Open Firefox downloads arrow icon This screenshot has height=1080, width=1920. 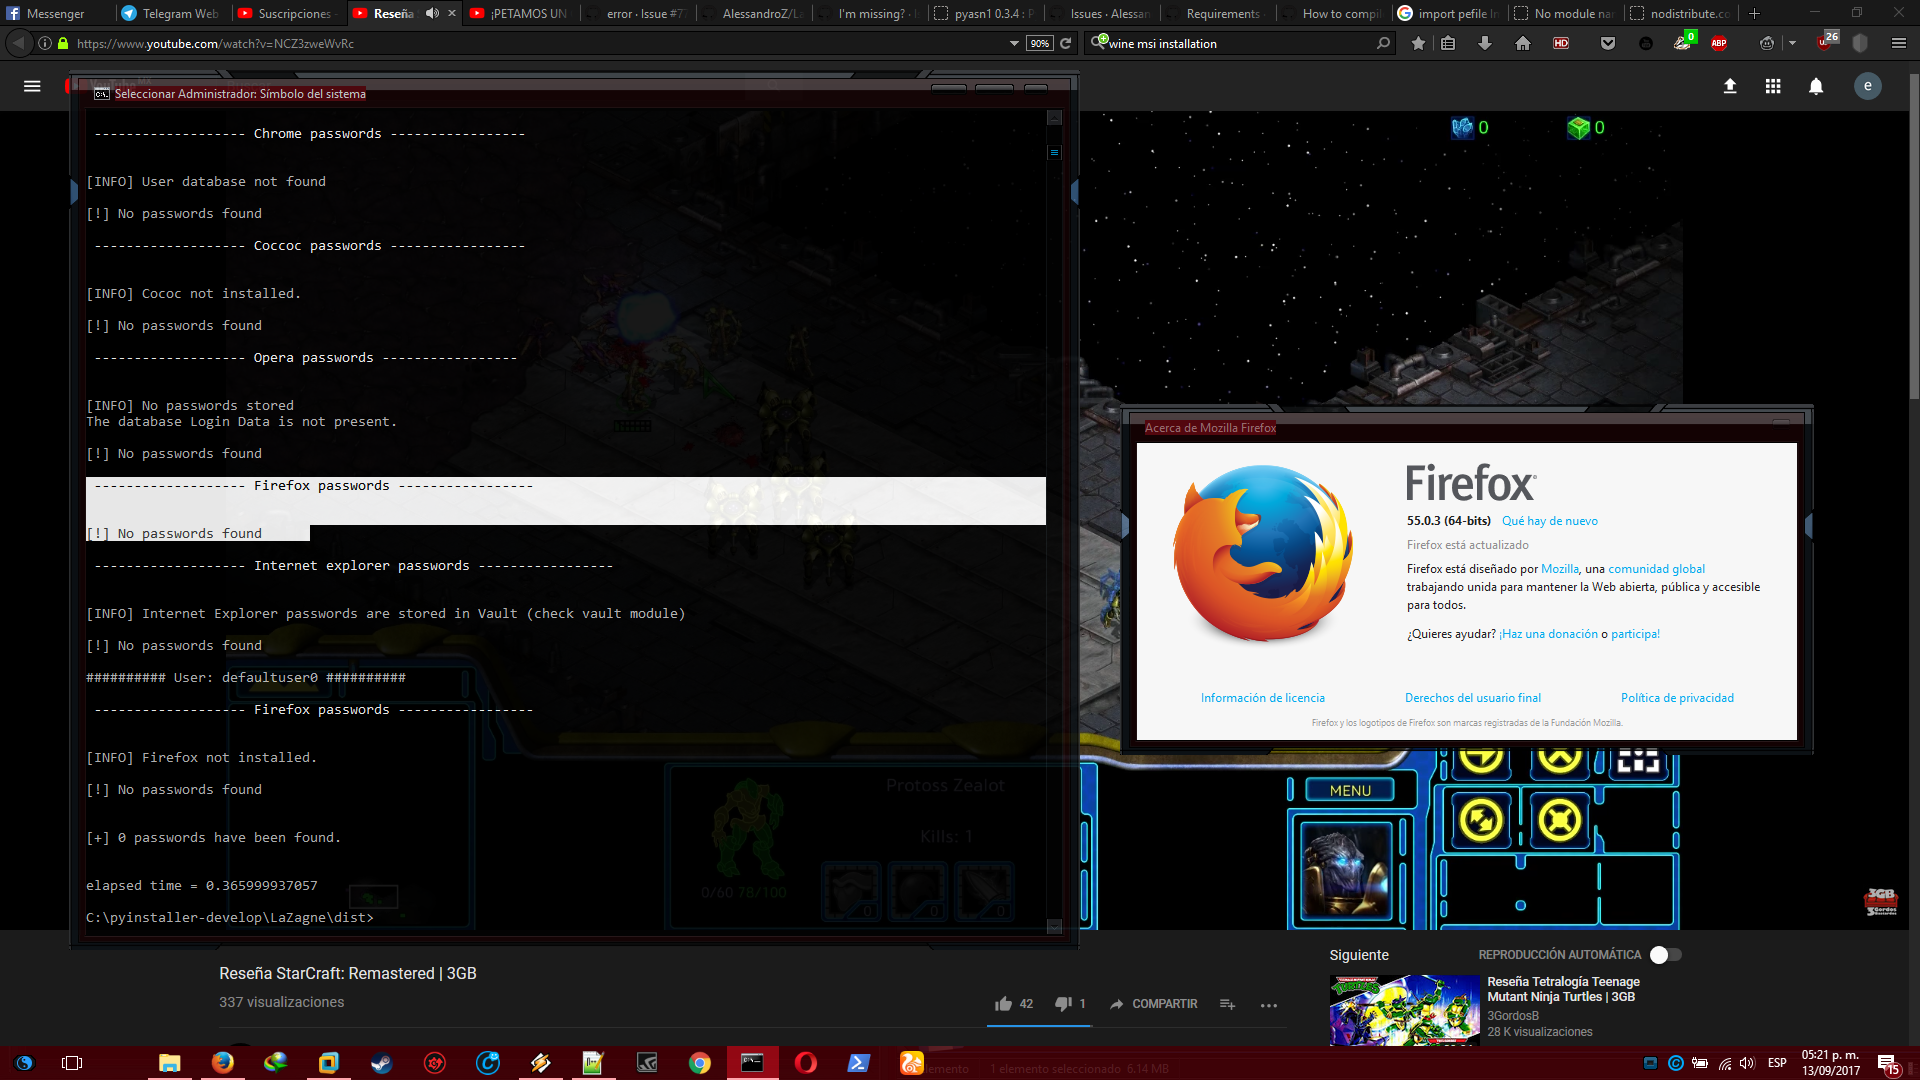coord(1486,44)
